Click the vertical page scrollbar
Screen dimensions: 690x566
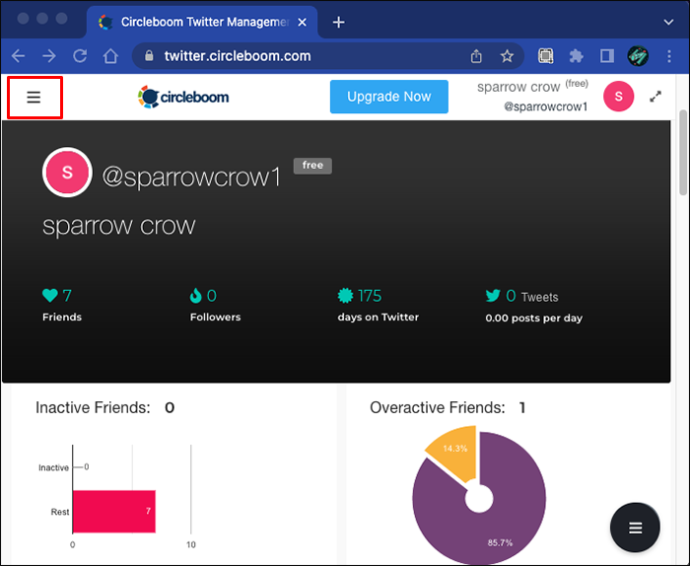[x=683, y=152]
